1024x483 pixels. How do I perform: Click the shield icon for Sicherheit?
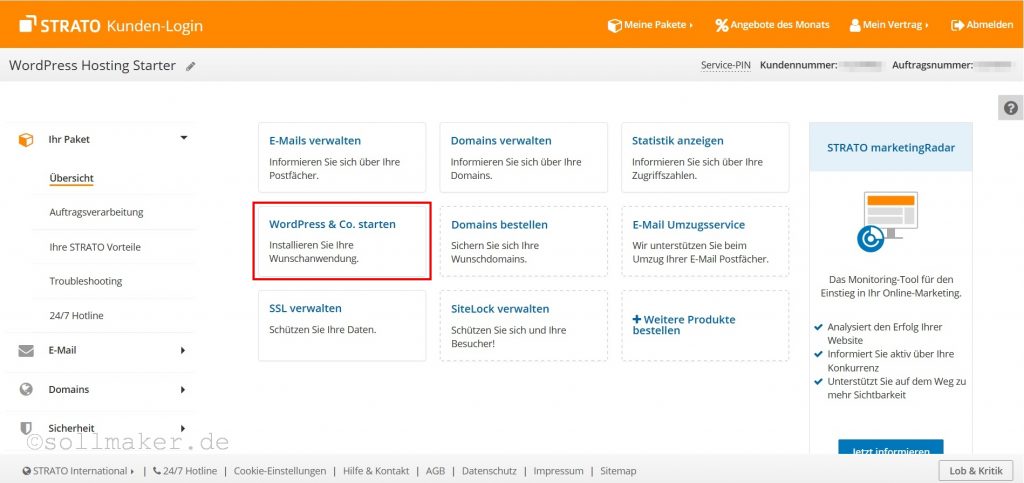[x=26, y=429]
